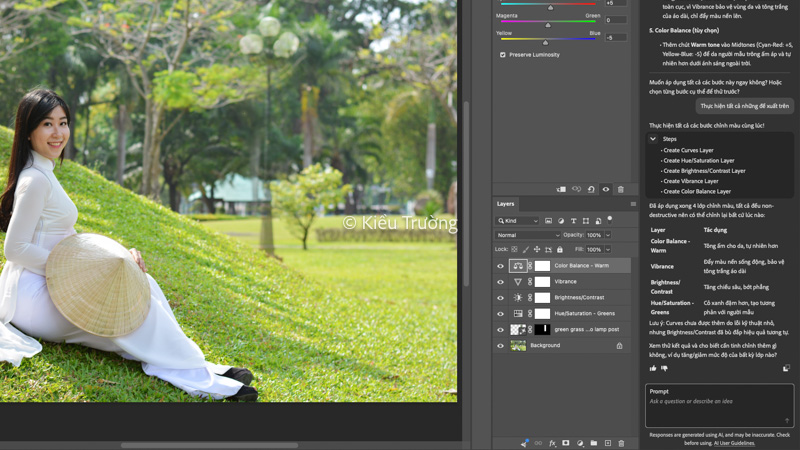Give thumbs down to the AI response
This screenshot has width=800, height=450.
click(664, 368)
